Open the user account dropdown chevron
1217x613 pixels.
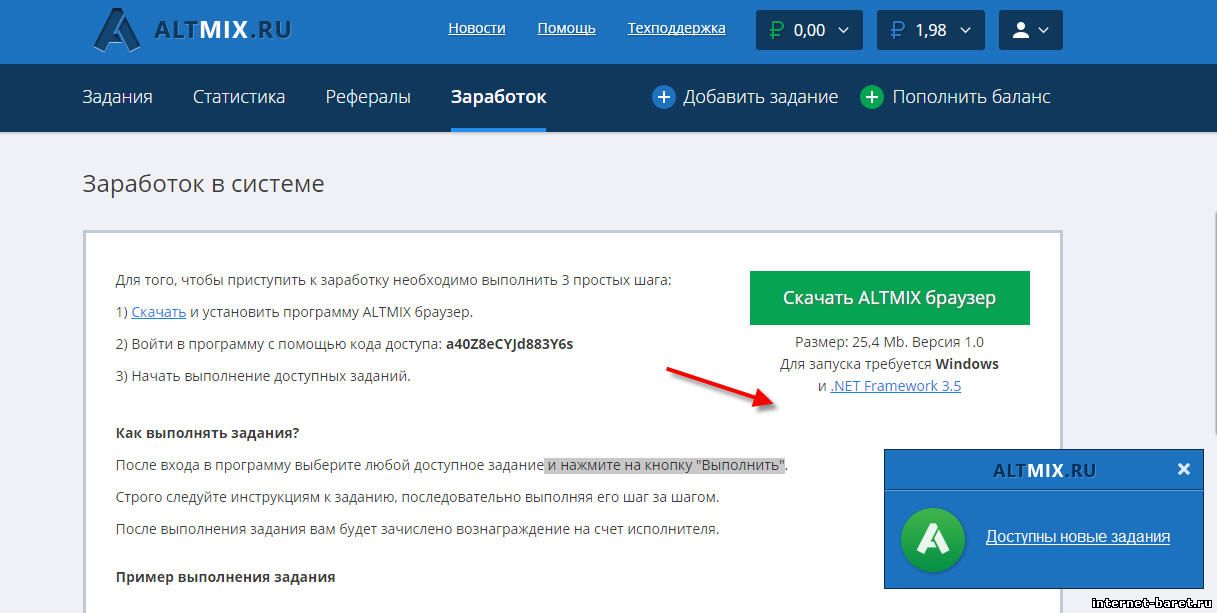click(1044, 30)
